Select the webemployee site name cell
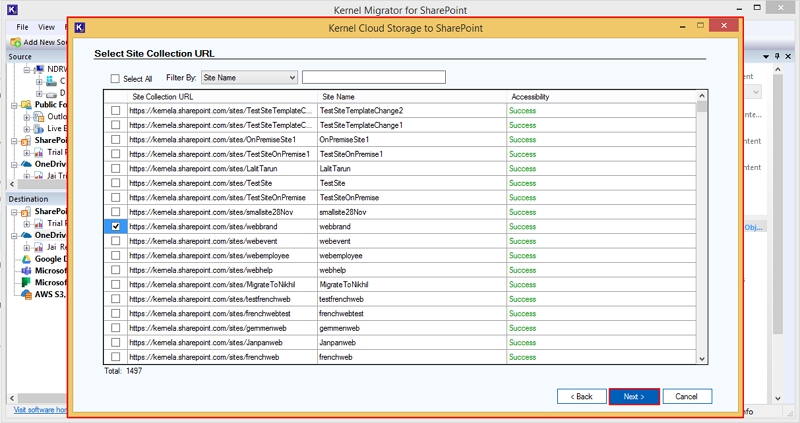Image resolution: width=800 pixels, height=423 pixels. 412,256
